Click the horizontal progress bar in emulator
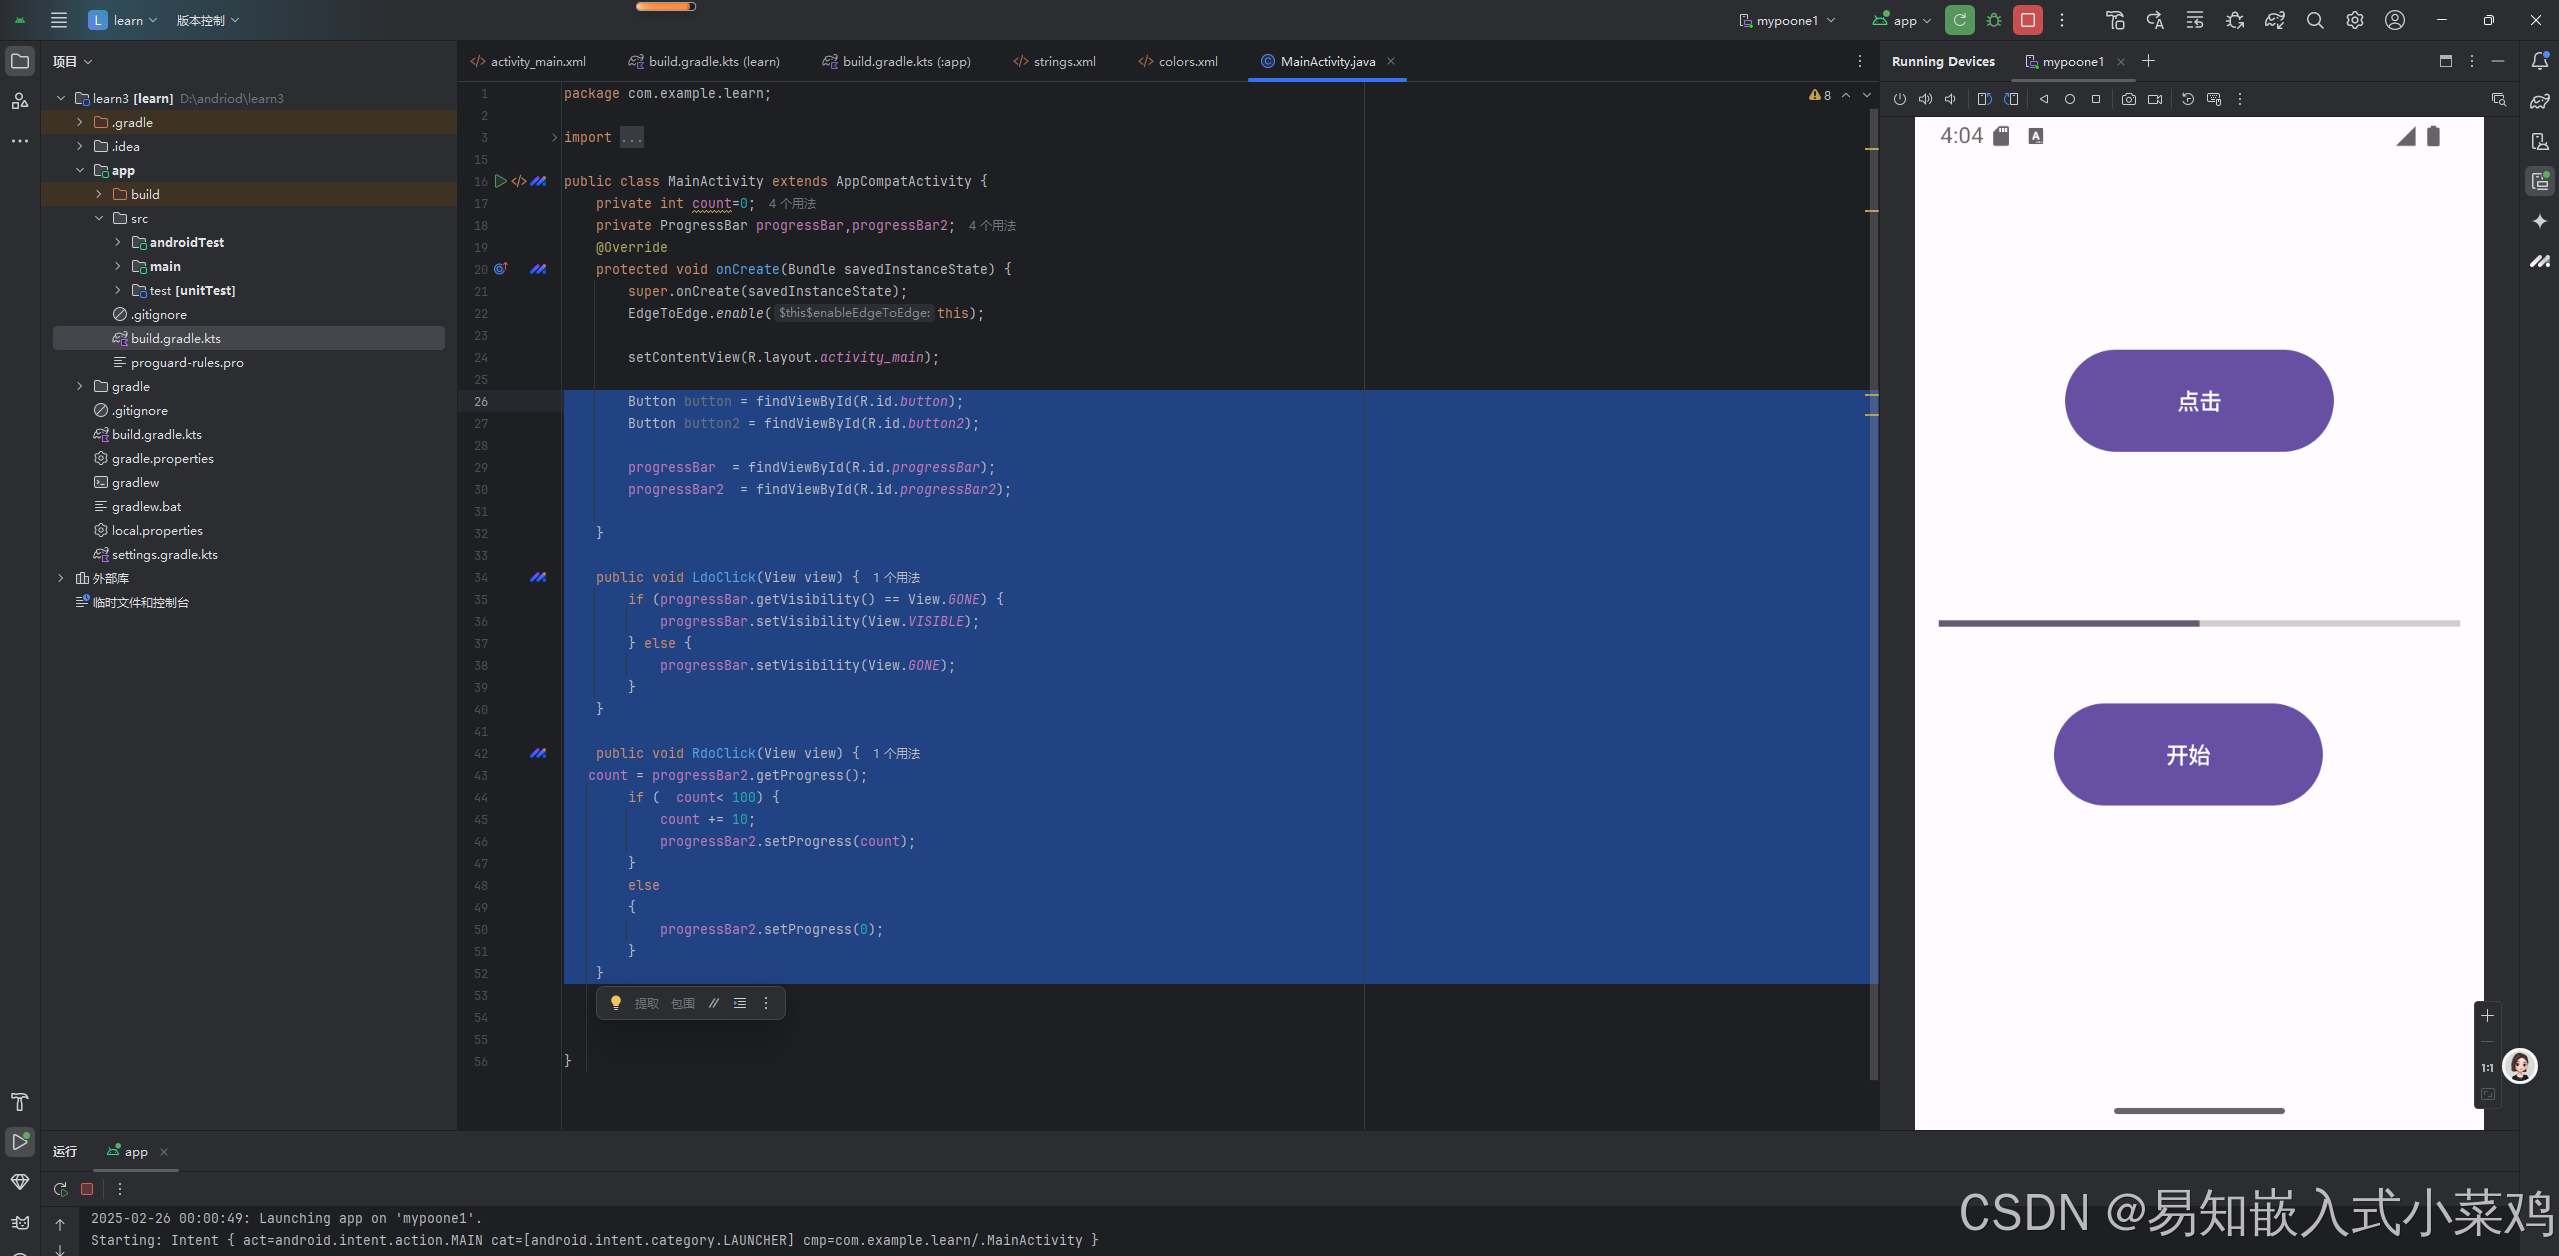Screen dimensions: 2559x1256 2198,623
